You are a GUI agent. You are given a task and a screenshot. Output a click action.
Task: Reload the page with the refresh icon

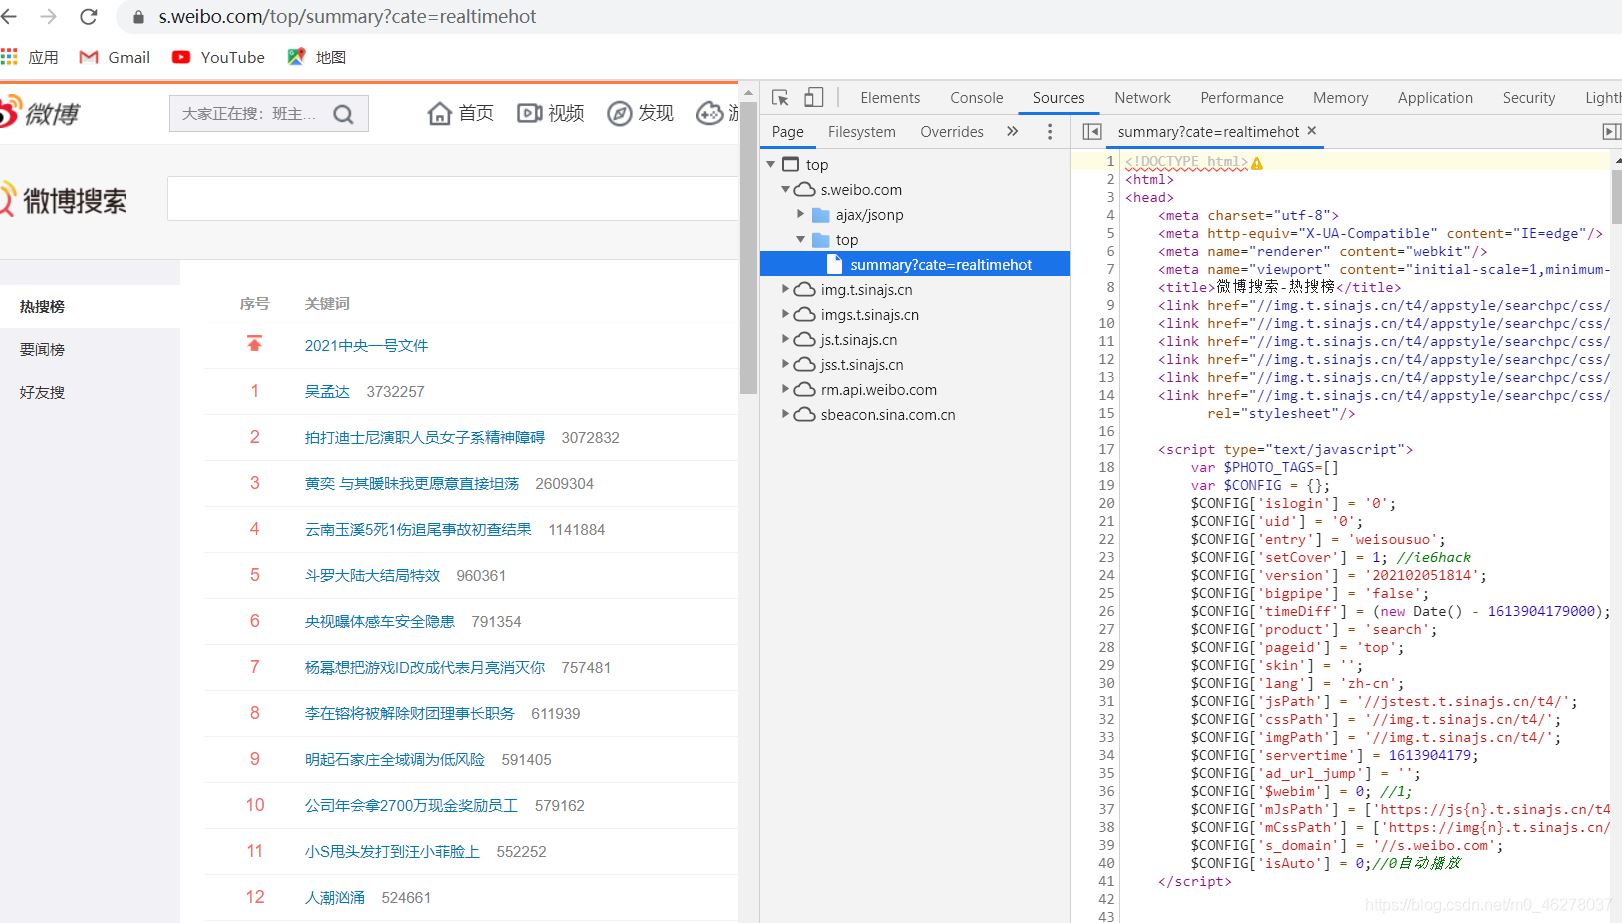pos(88,17)
